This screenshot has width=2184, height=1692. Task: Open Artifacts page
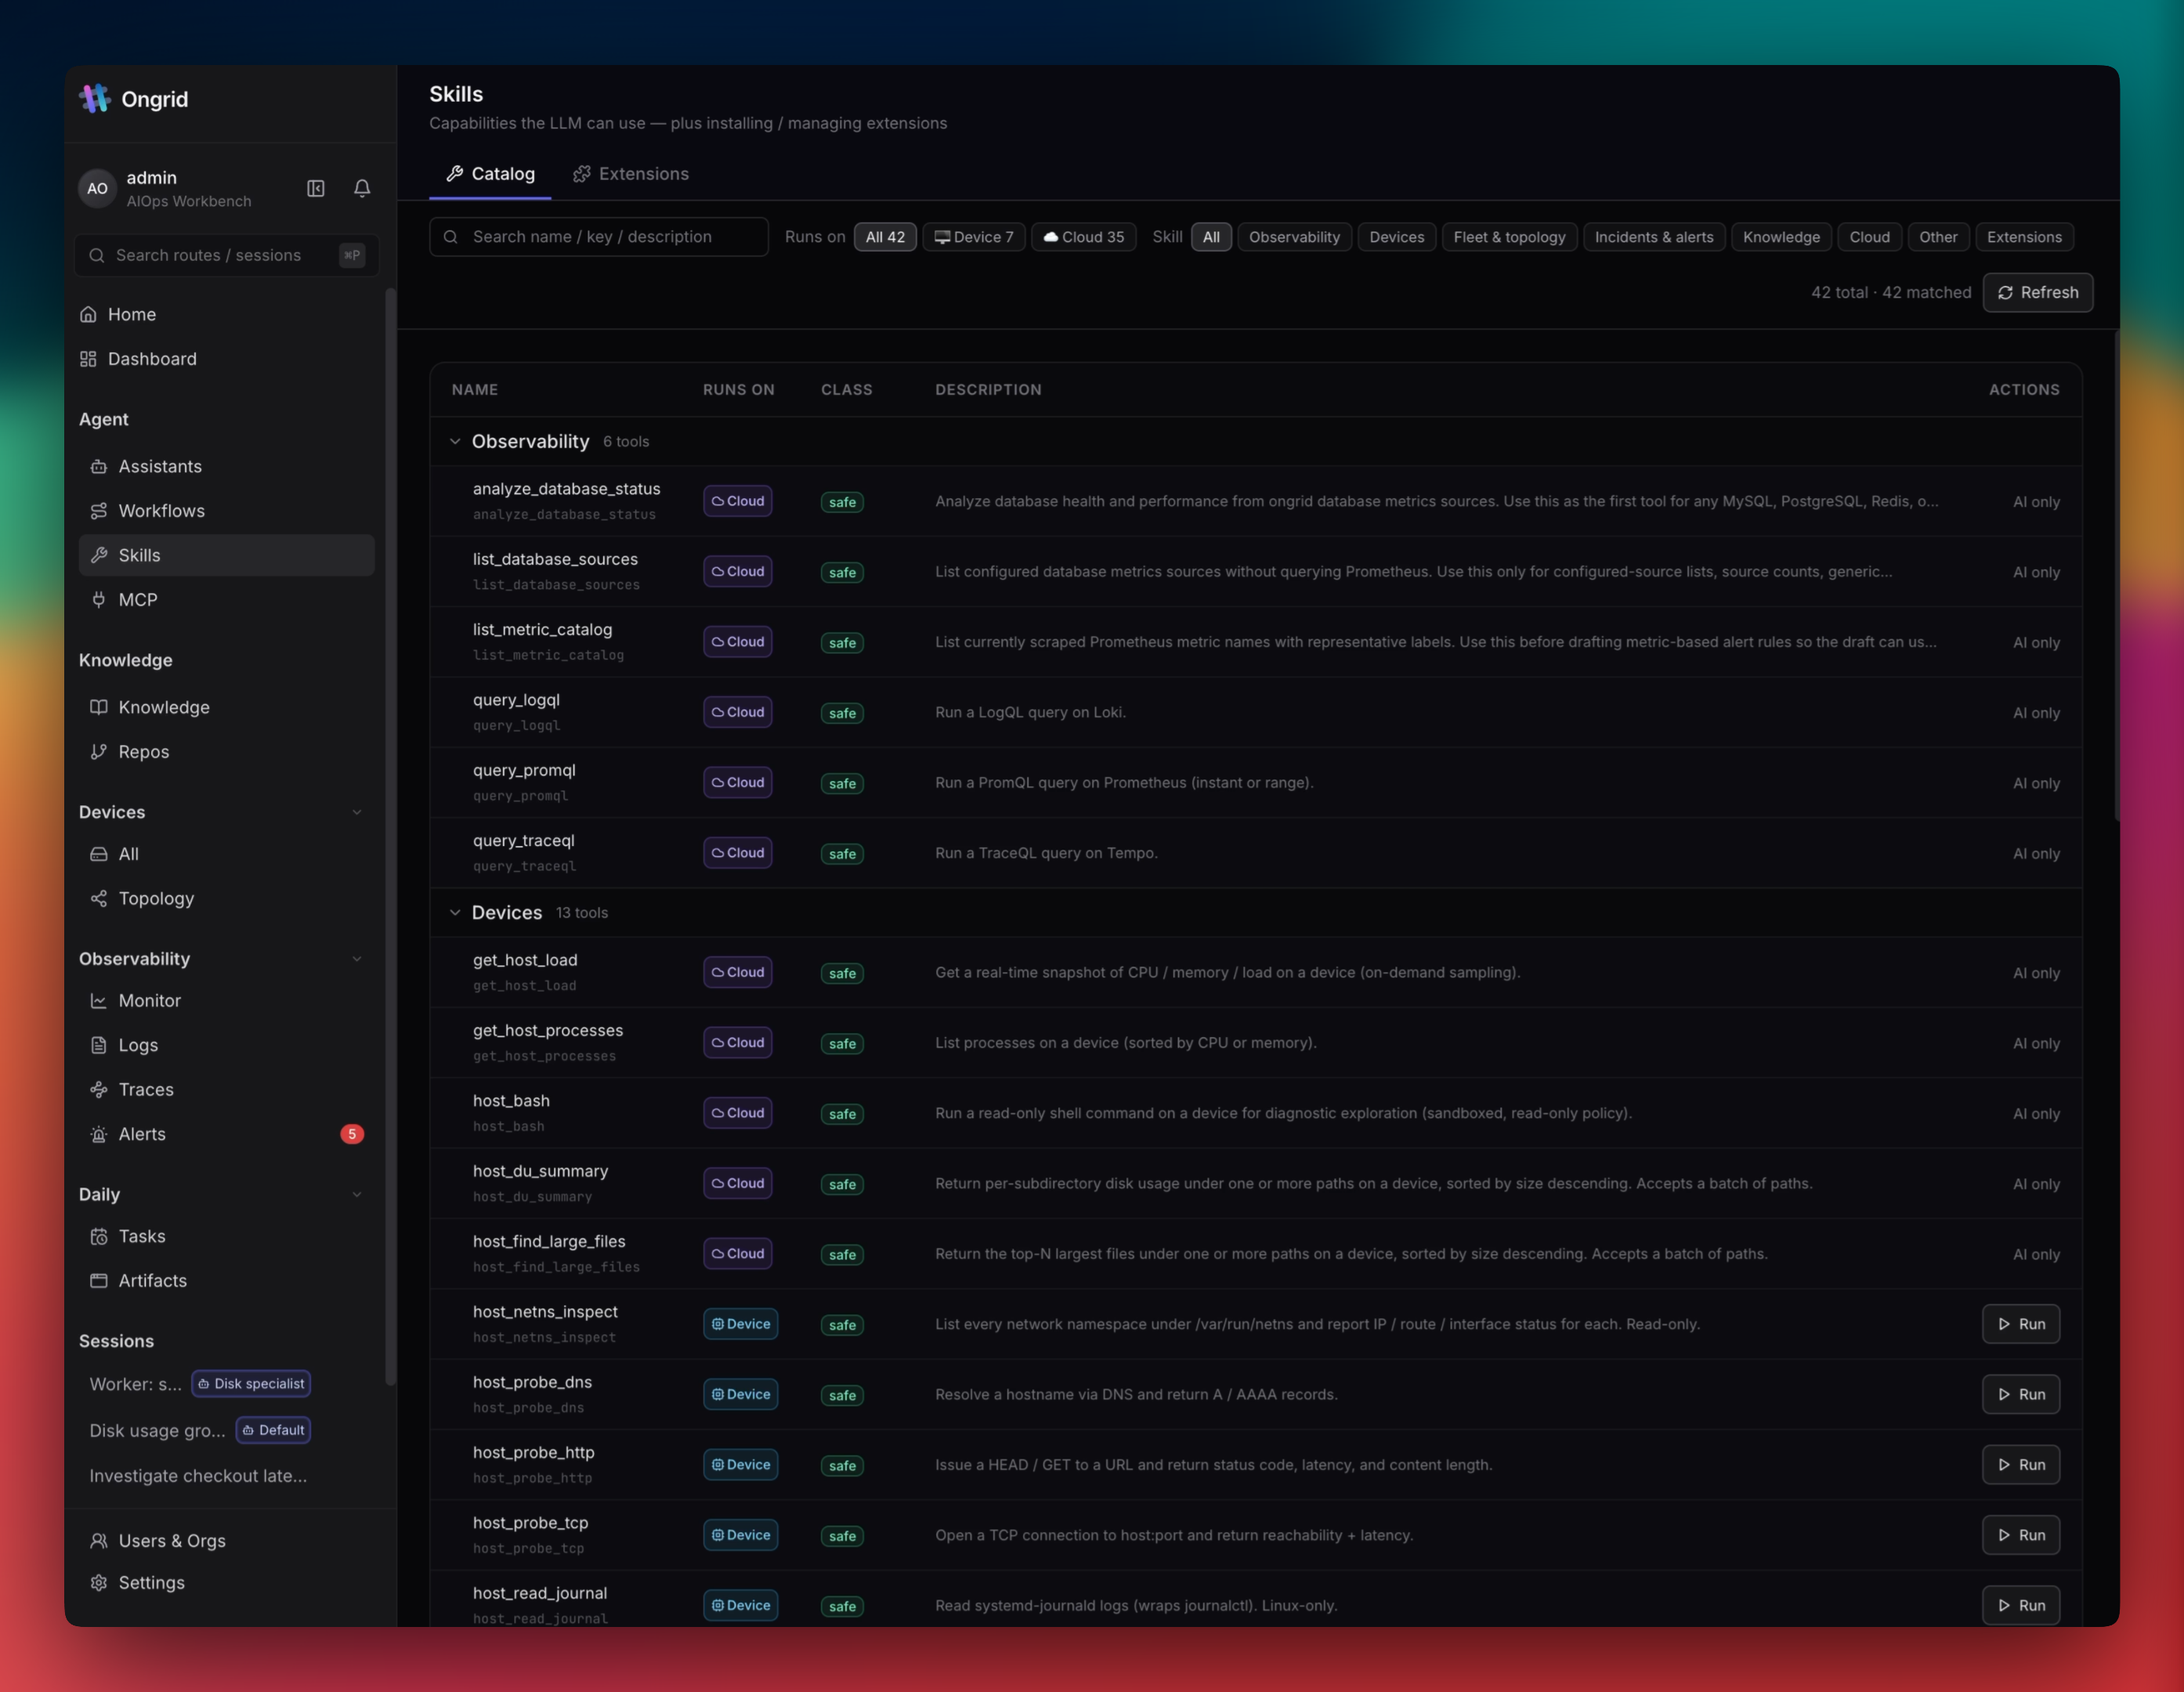click(x=226, y=1280)
